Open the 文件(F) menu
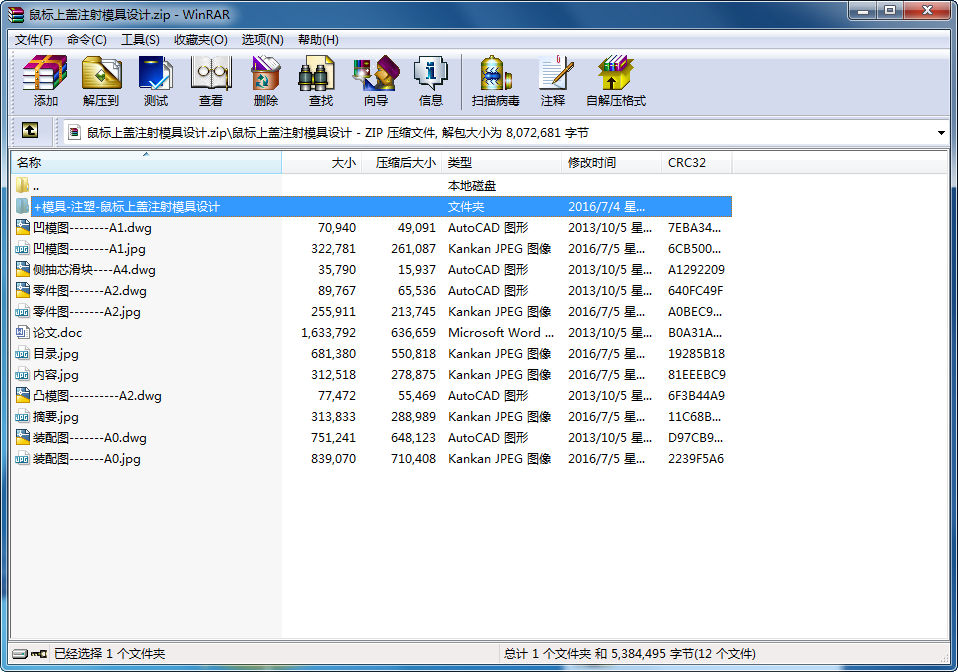 34,40
